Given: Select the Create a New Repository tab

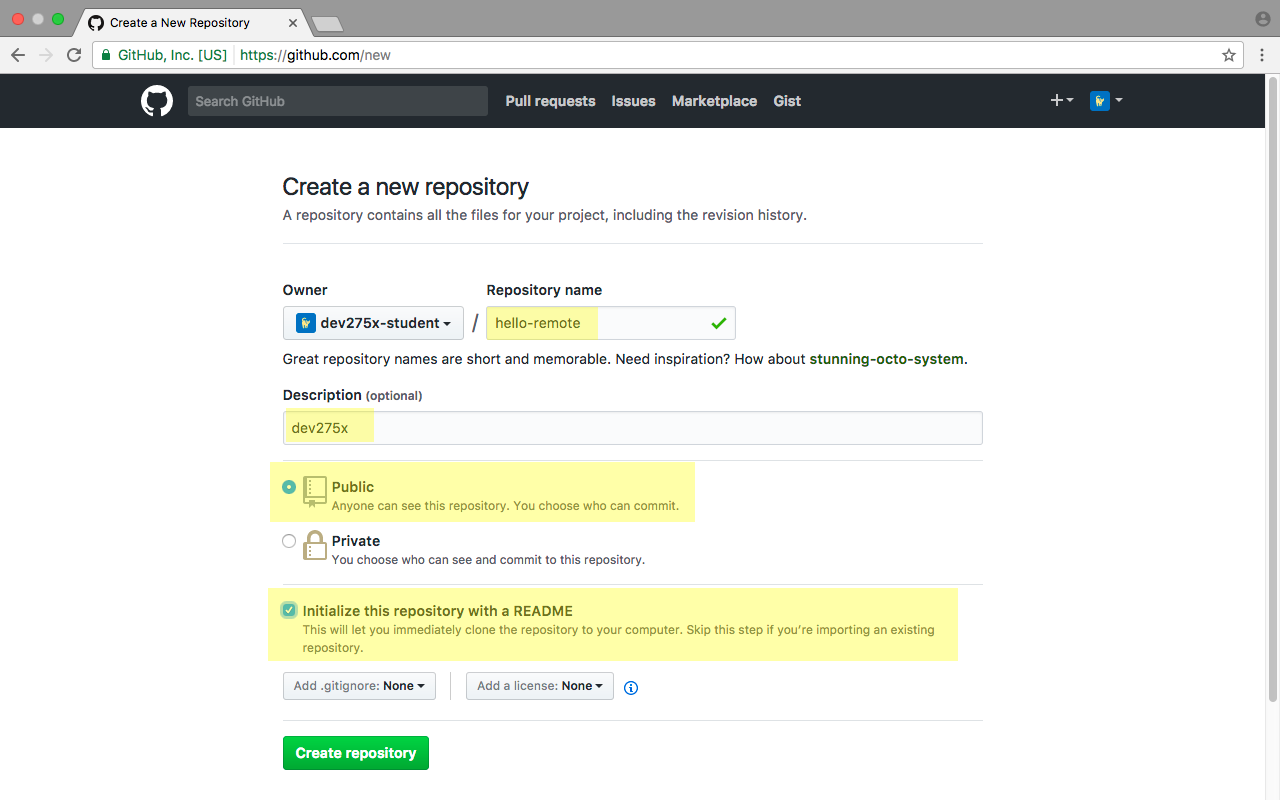Looking at the screenshot, I should (192, 22).
